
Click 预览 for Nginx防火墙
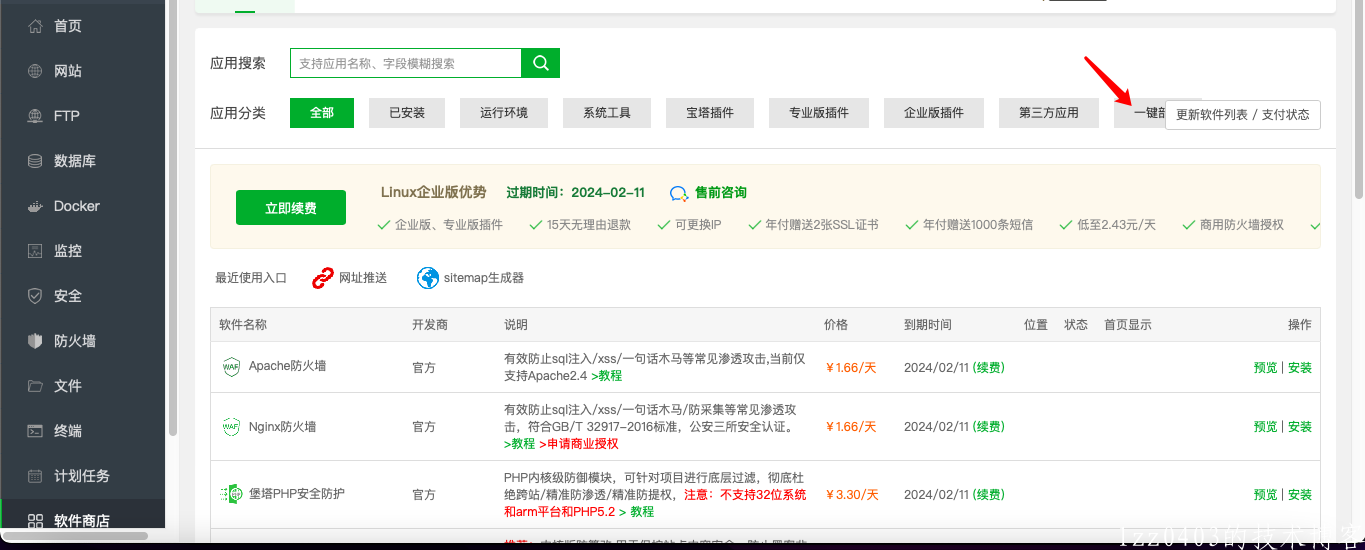[x=1265, y=426]
